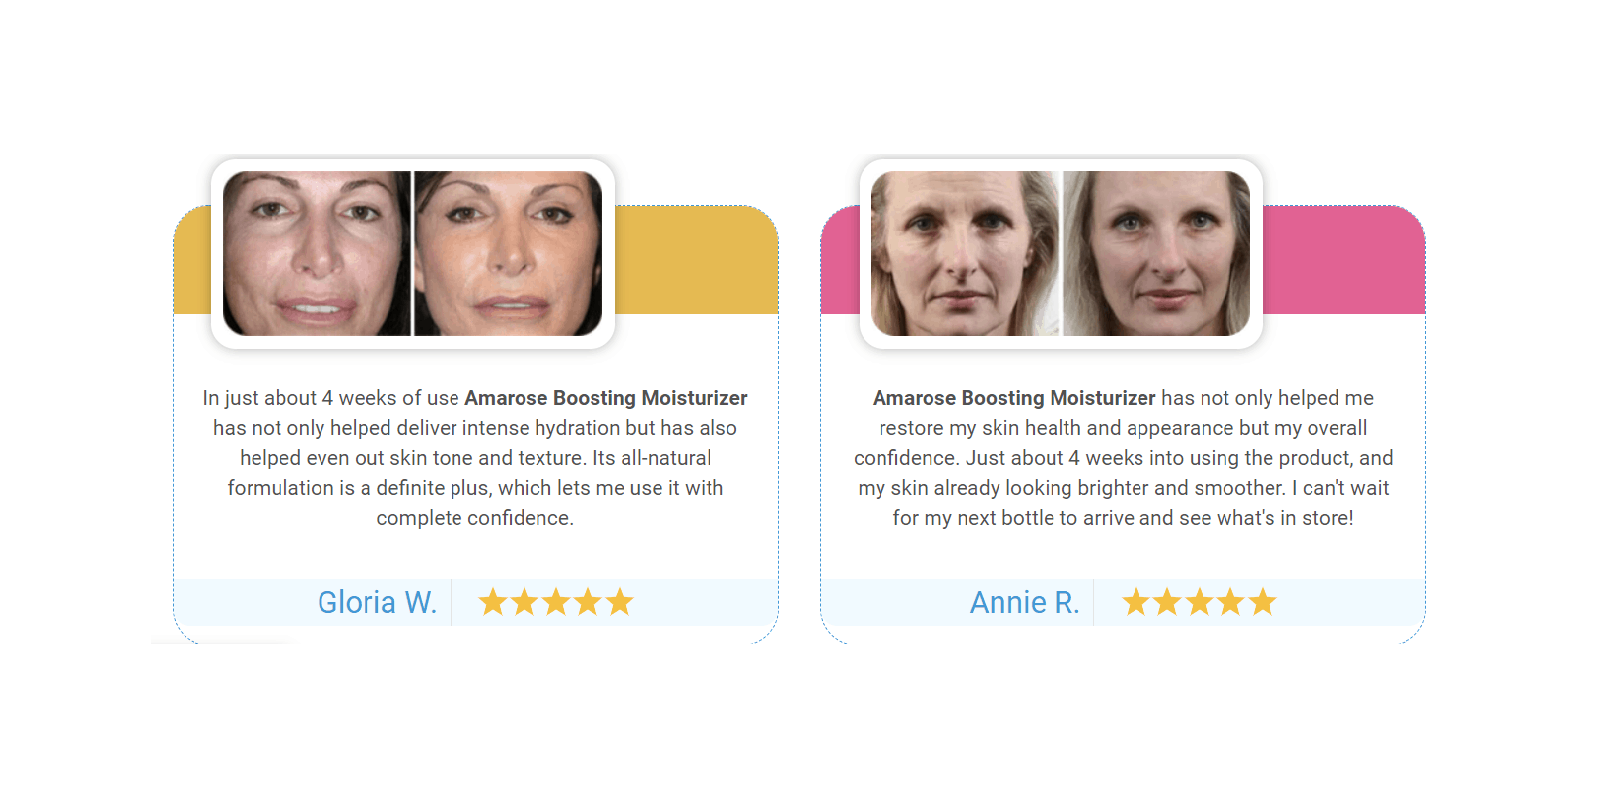Select Gloria's testimonial text ending 'complete confidence'
1600x800 pixels.
tap(475, 458)
